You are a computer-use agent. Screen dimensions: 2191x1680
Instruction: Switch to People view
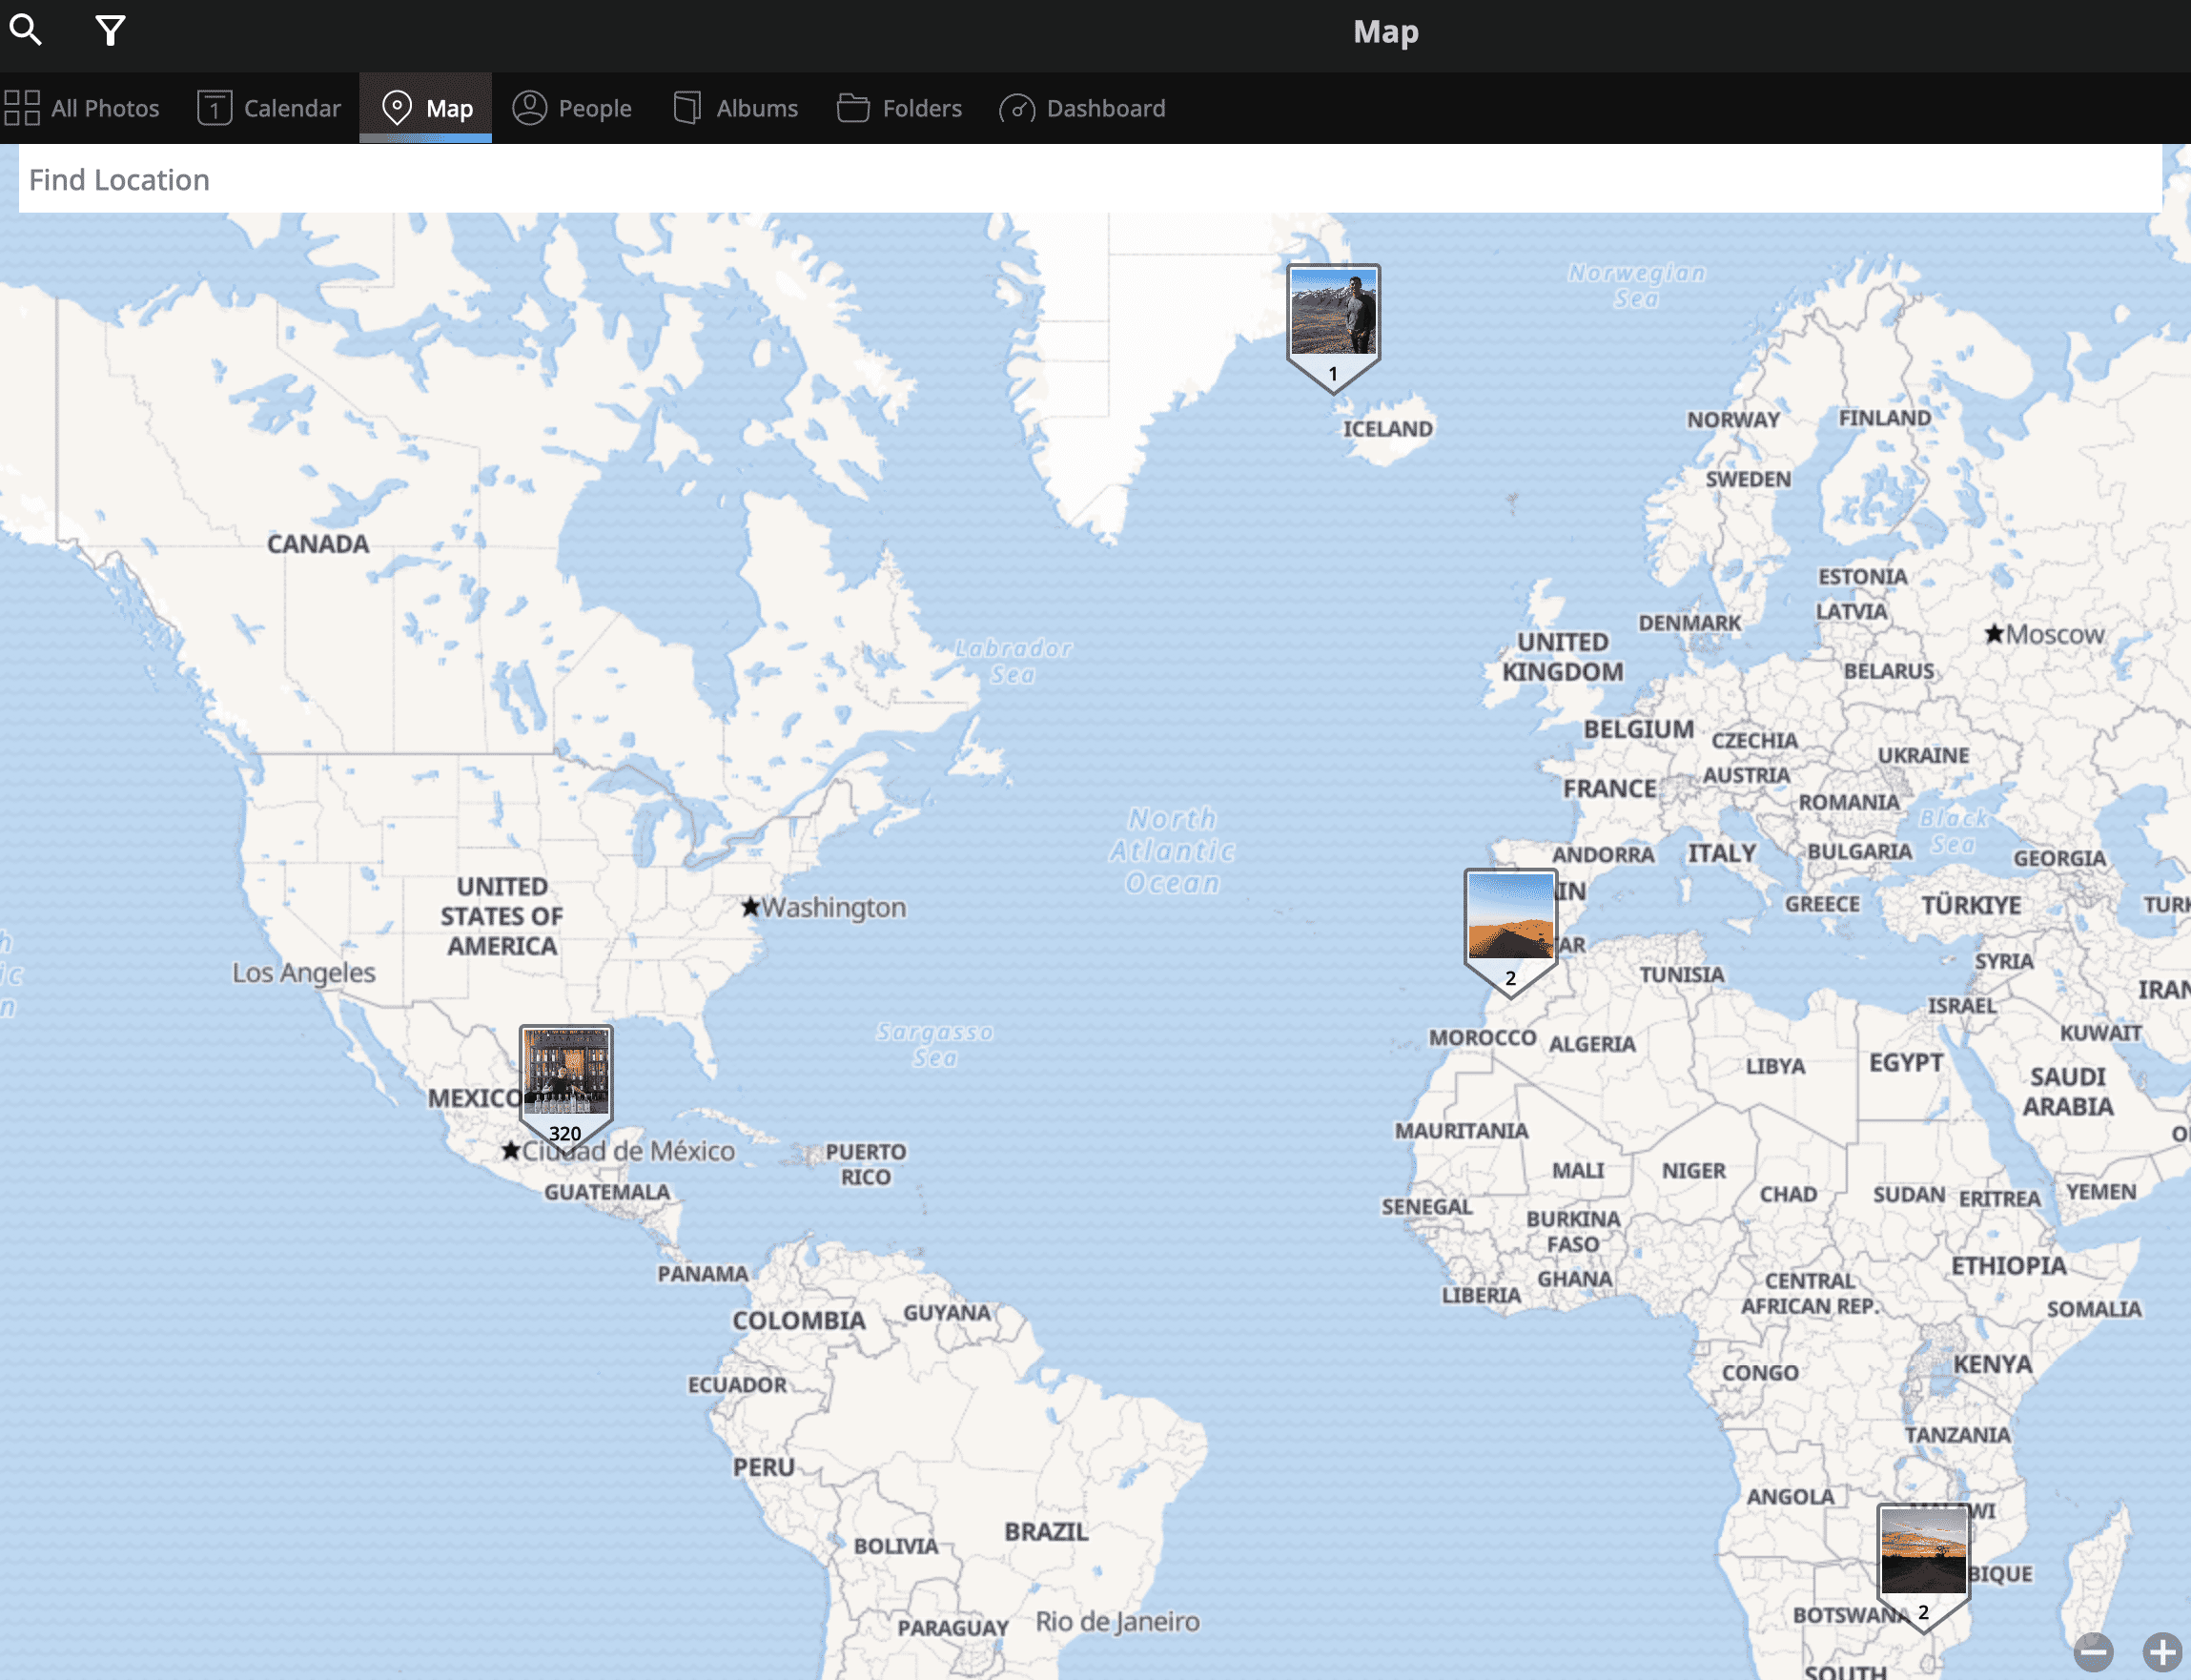(571, 108)
